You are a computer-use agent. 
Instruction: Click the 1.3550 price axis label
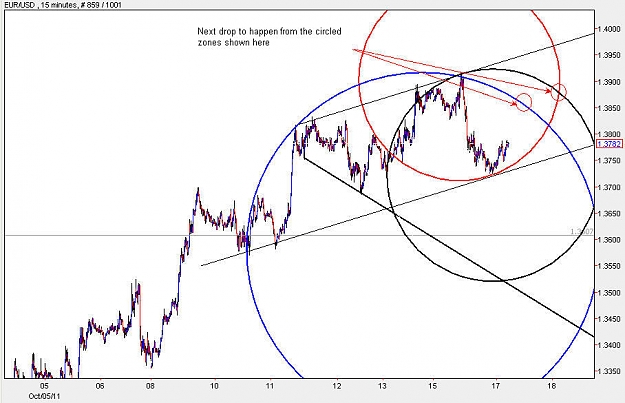click(x=609, y=266)
